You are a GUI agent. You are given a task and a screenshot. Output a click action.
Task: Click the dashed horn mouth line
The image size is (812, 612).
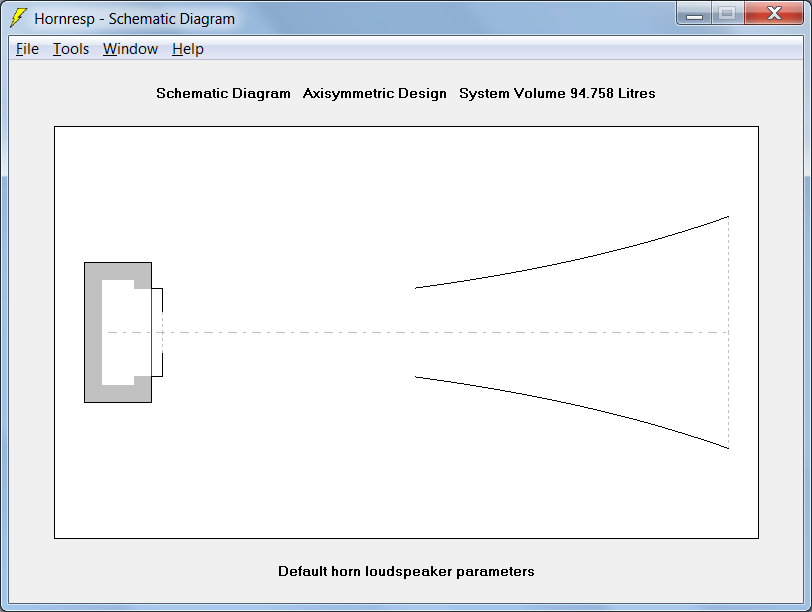pyautogui.click(x=729, y=332)
